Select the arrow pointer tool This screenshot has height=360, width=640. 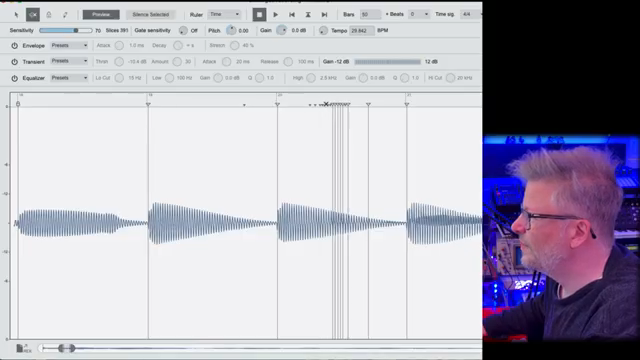tap(16, 15)
